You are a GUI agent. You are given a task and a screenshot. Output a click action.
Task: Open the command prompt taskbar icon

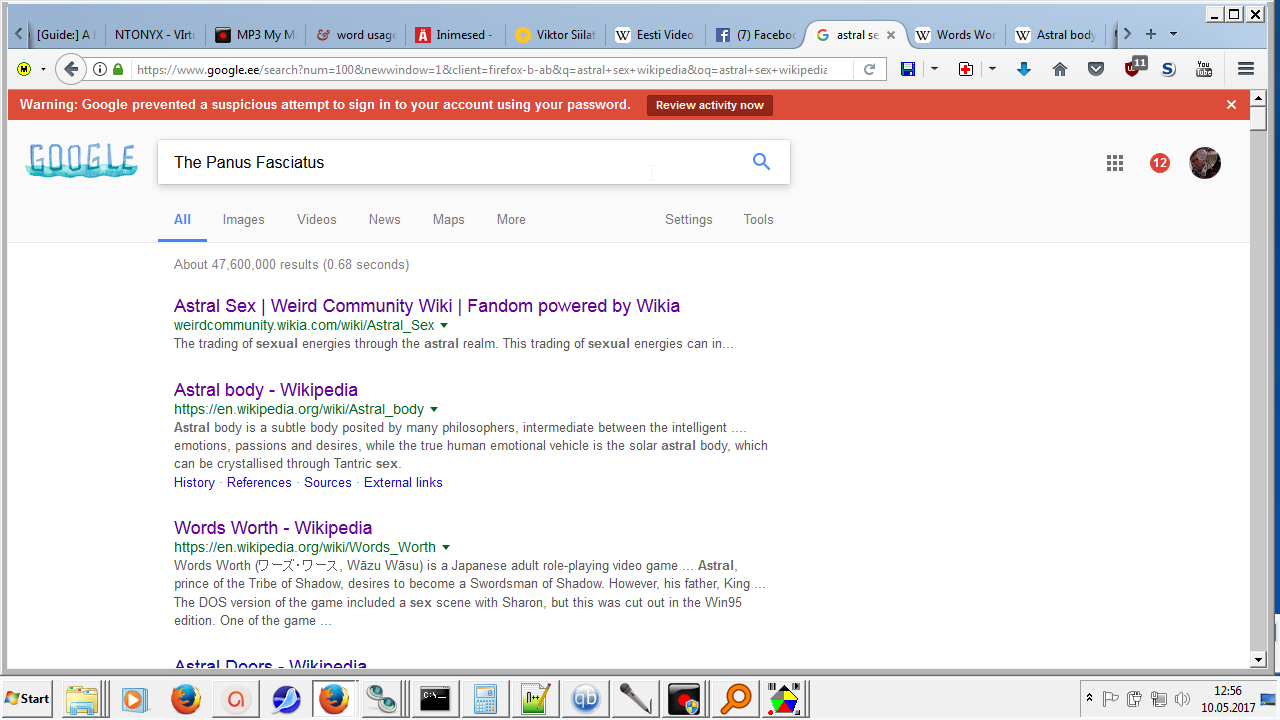[435, 699]
